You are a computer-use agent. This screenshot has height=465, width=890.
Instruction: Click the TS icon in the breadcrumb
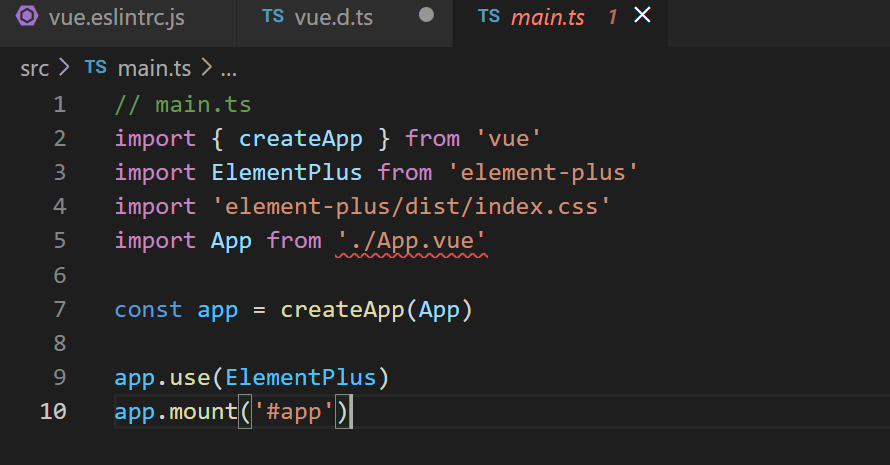pos(95,68)
